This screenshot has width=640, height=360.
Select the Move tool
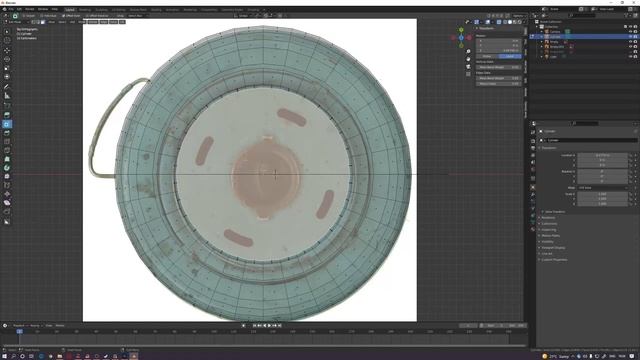coord(7,50)
